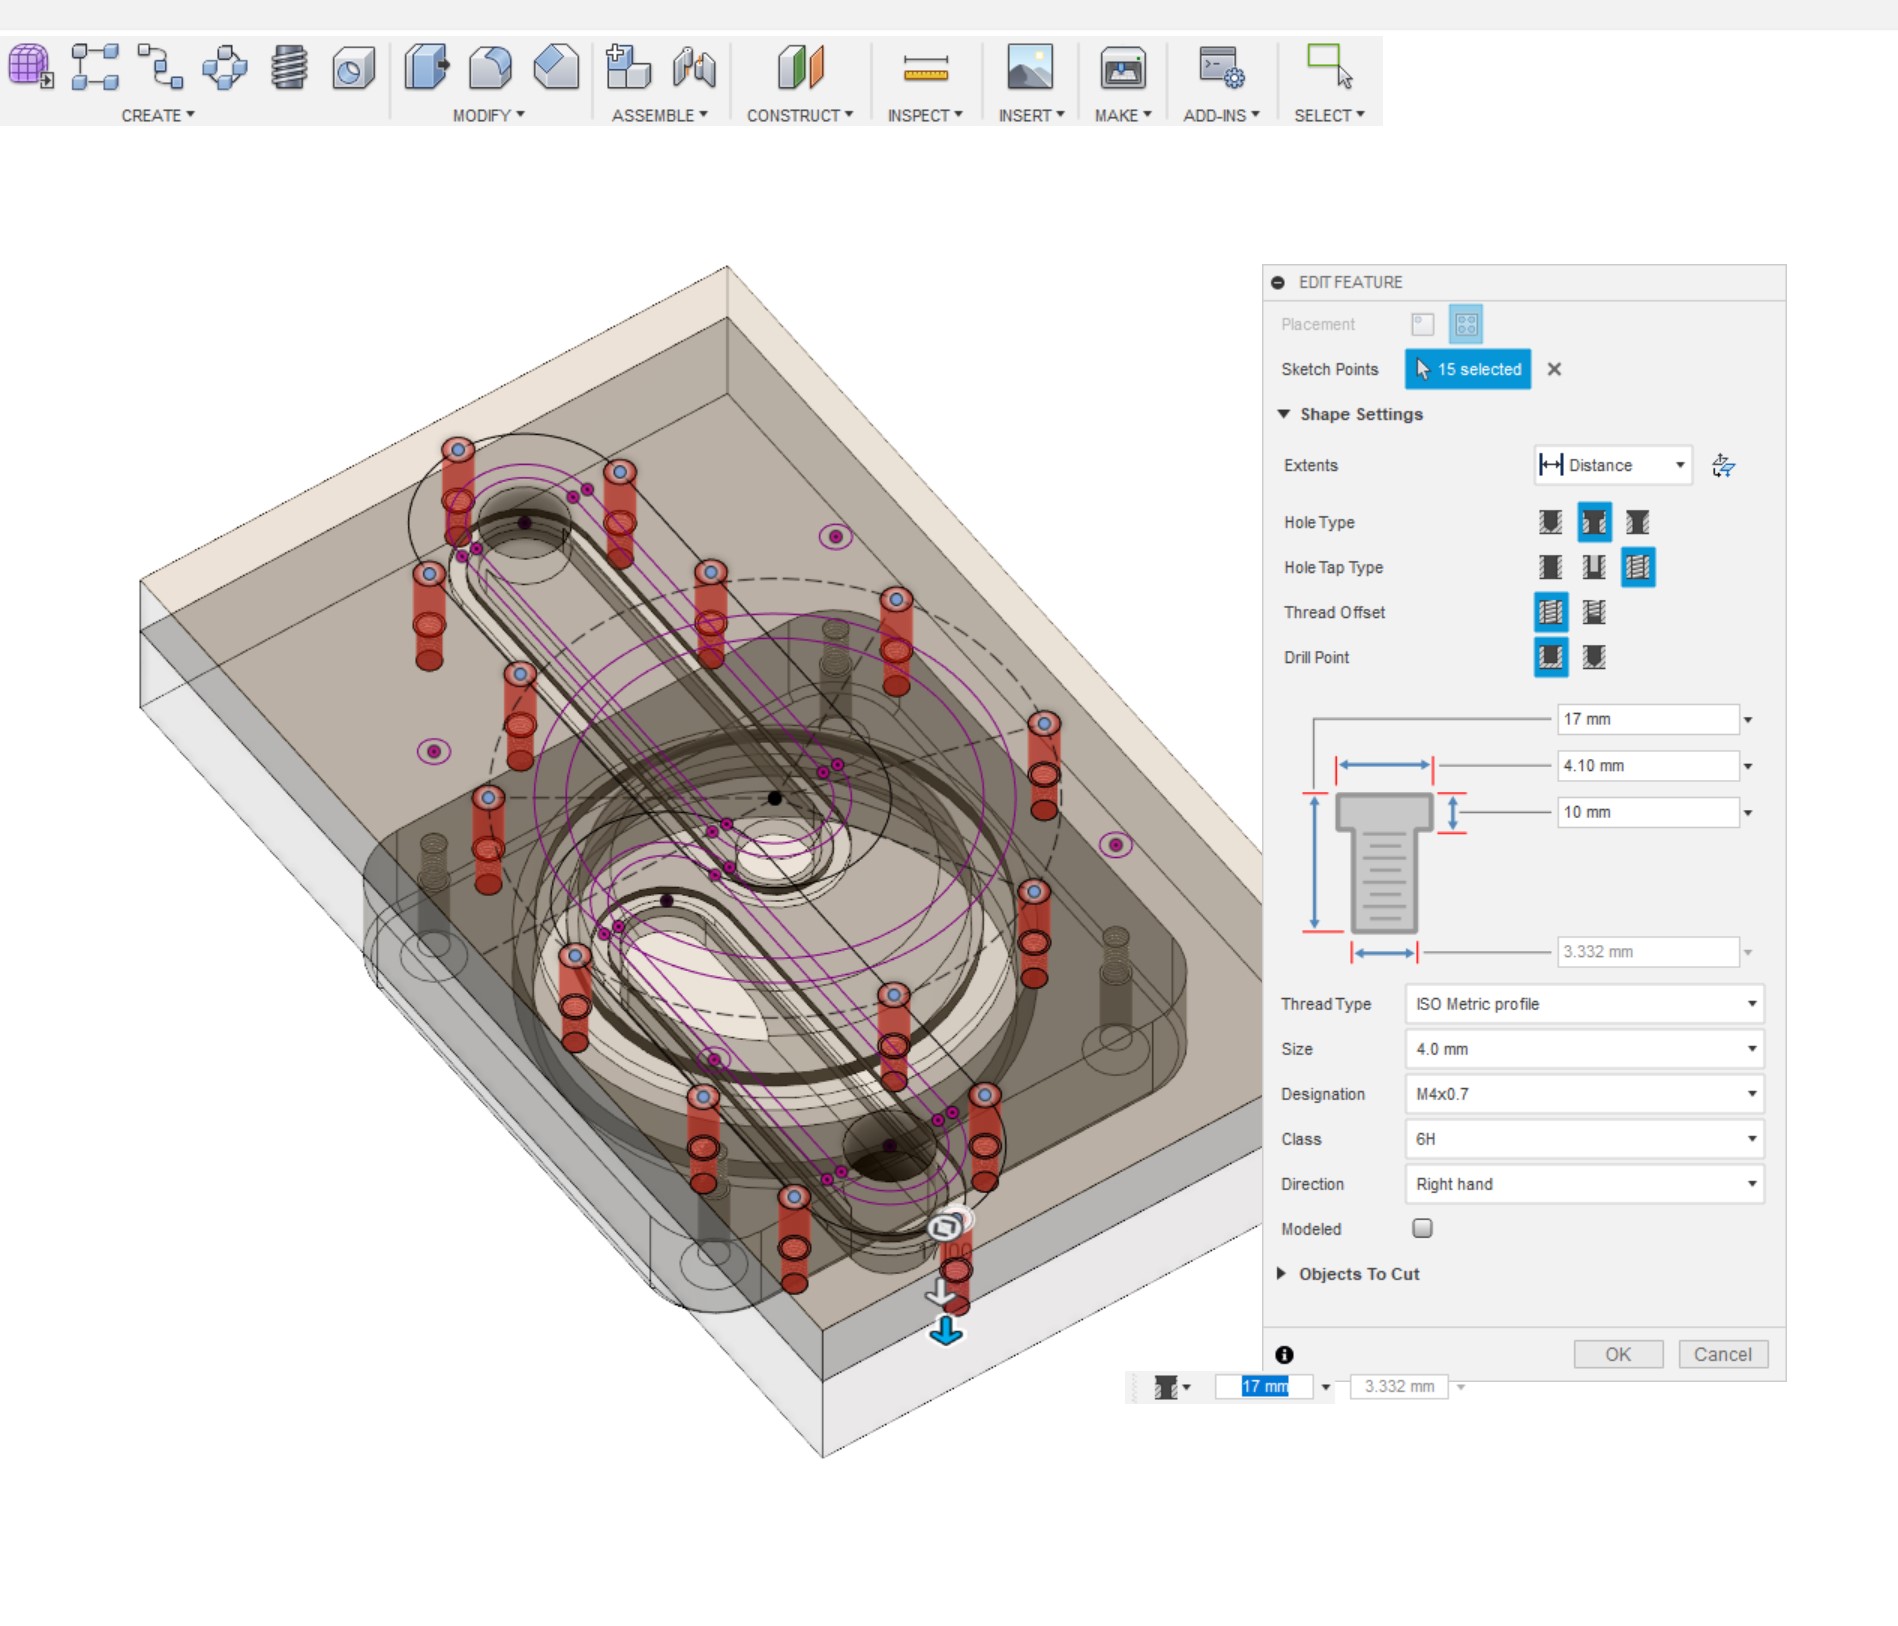The image size is (1898, 1626).
Task: Click the Press Pull modify icon
Action: (x=427, y=68)
